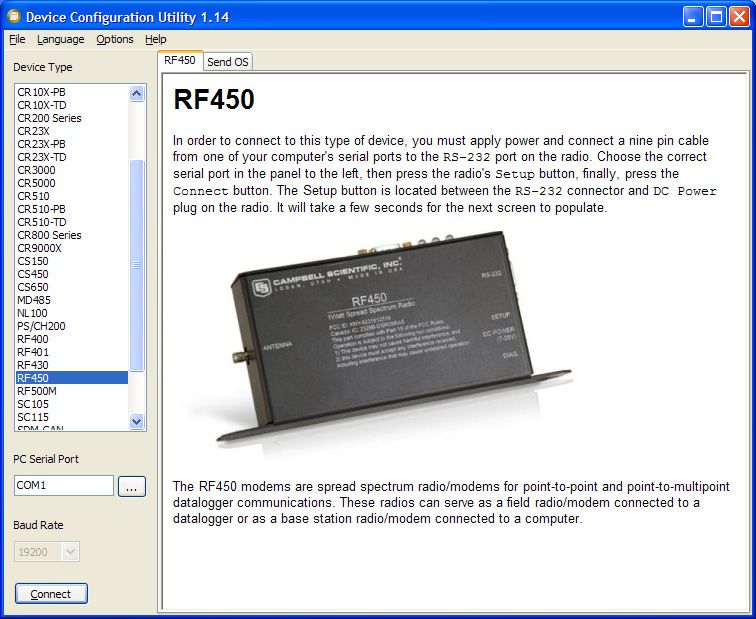Click the device list scroll down arrow

click(137, 421)
